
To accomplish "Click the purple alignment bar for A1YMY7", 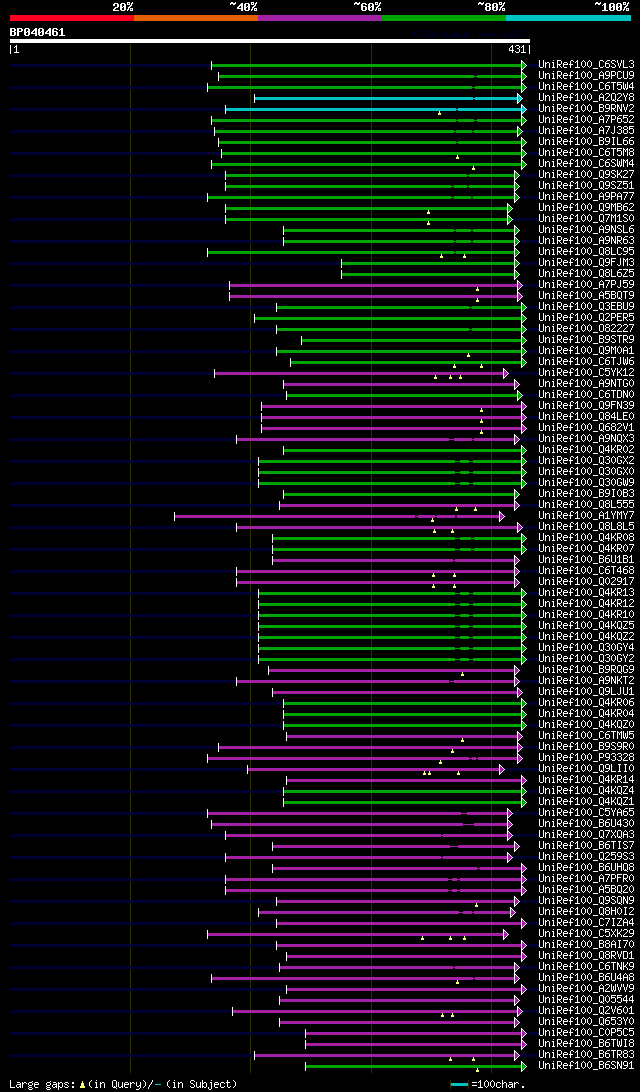I will point(338,516).
